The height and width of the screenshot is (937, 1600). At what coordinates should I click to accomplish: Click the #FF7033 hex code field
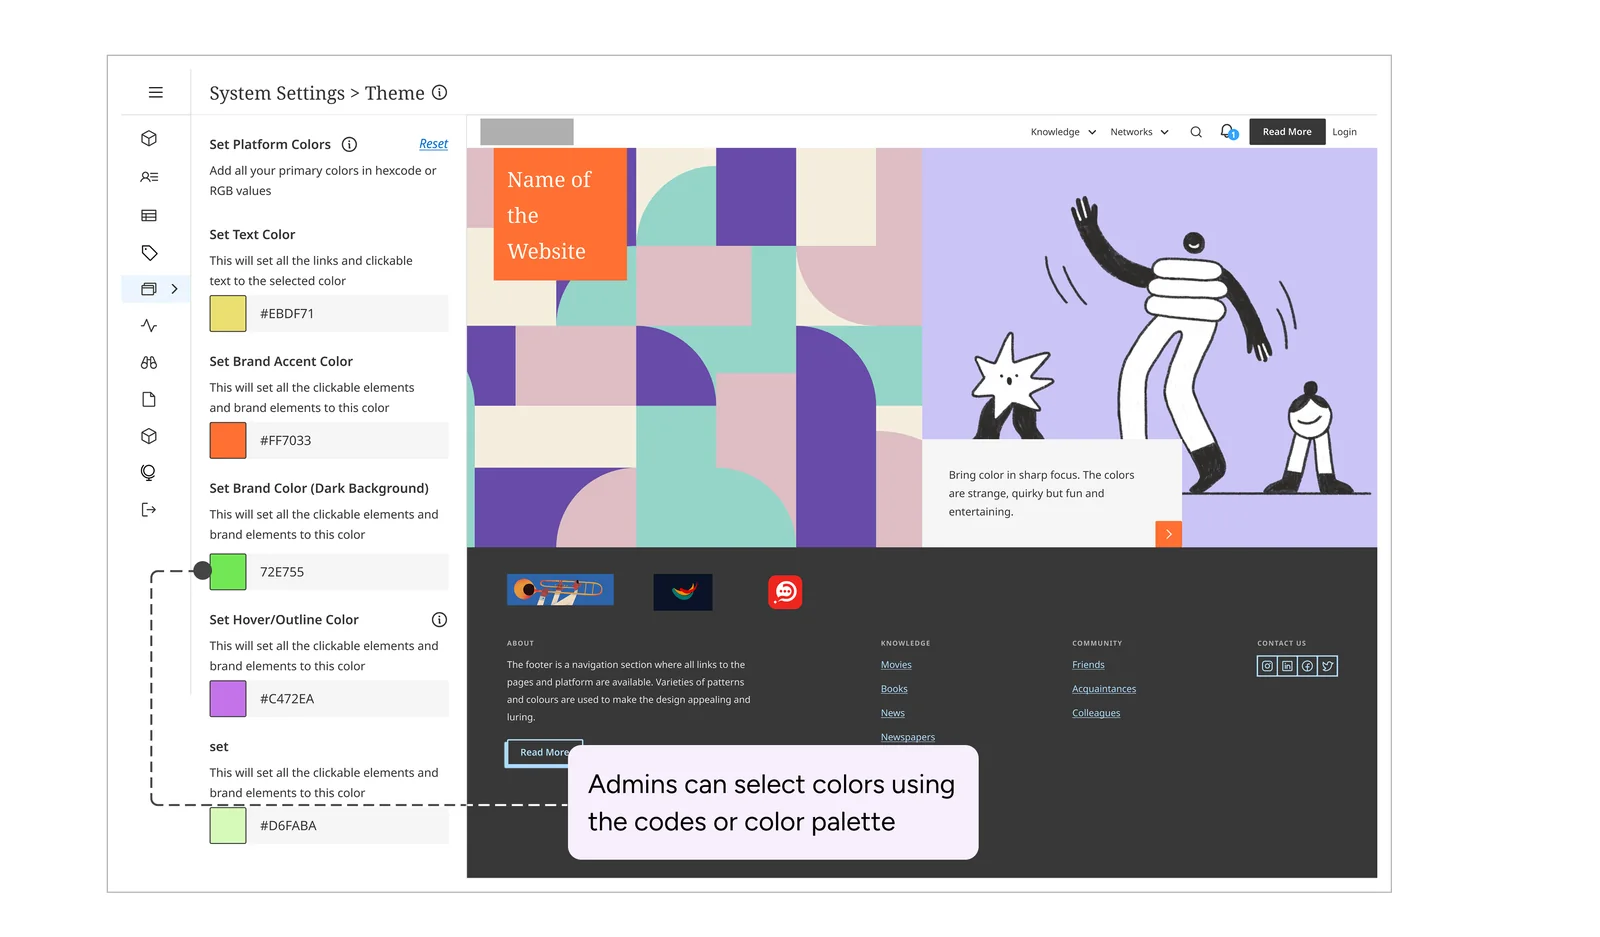tap(348, 441)
